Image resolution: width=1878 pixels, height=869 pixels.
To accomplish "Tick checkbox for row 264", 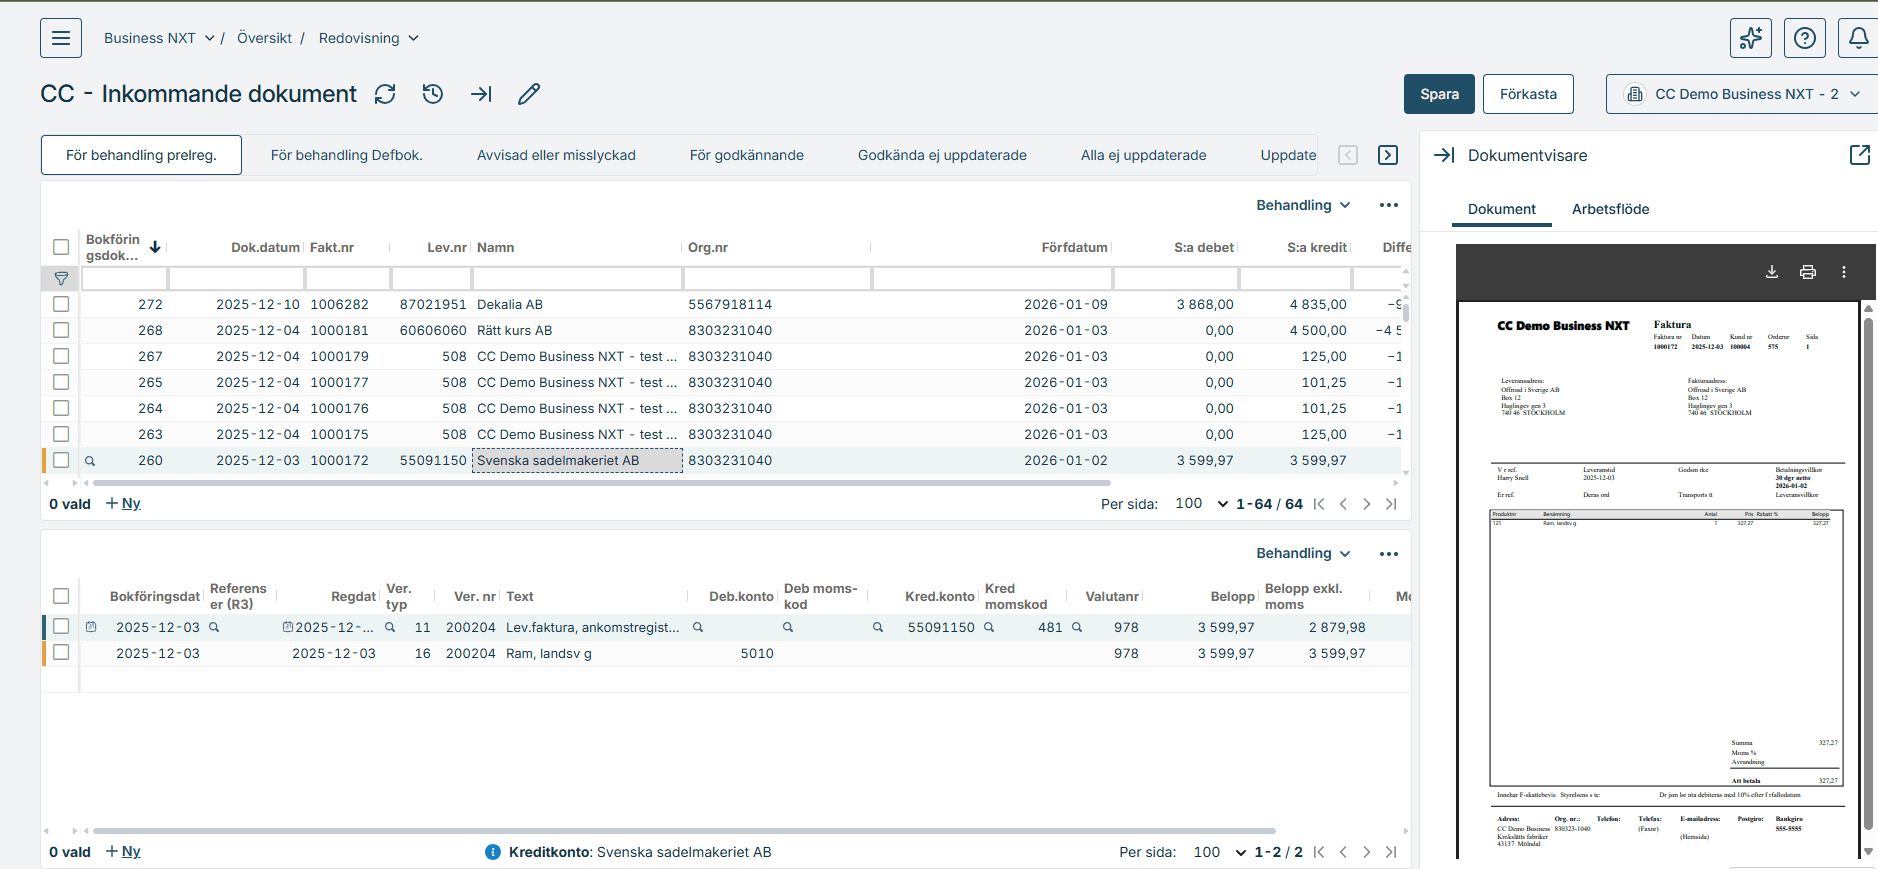I will click(61, 408).
